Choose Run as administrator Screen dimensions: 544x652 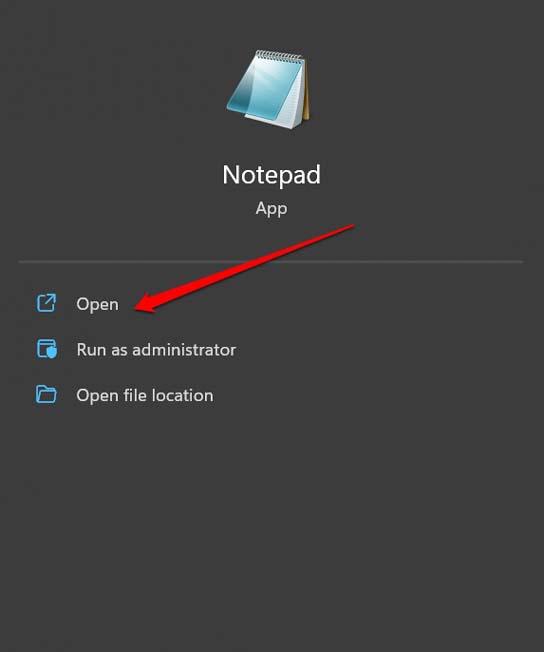pos(156,350)
